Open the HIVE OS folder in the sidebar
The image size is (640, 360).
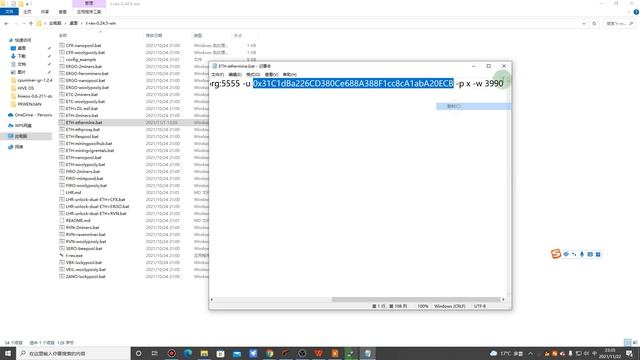[x=25, y=88]
